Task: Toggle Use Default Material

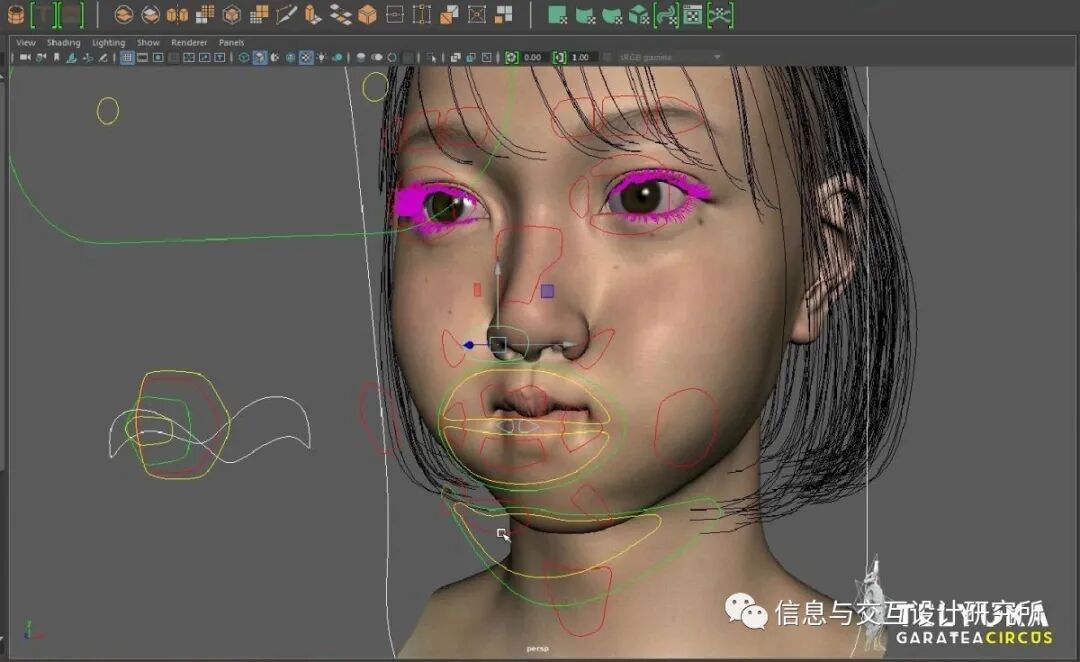Action: click(274, 57)
